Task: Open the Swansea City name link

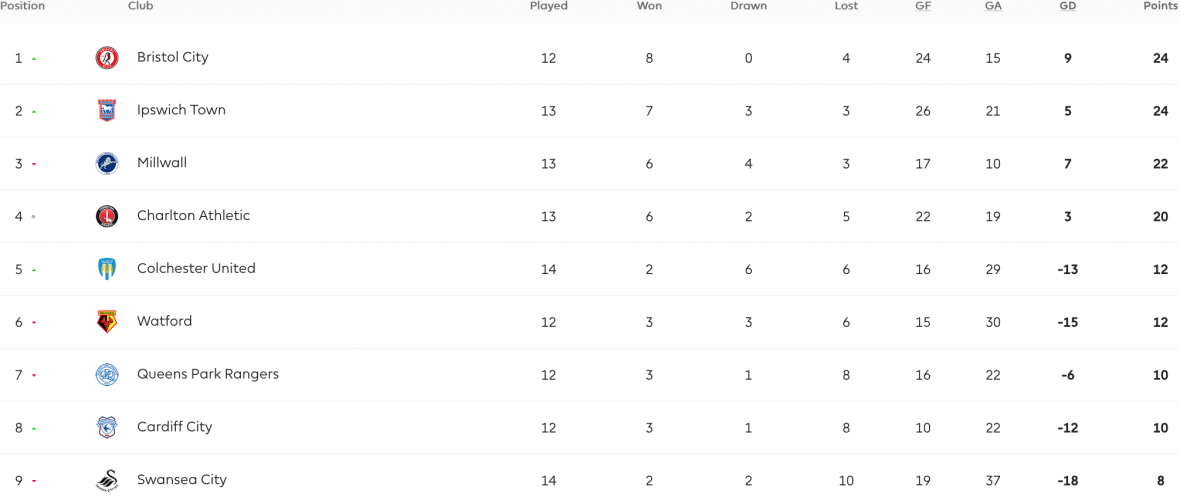Action: pos(181,480)
